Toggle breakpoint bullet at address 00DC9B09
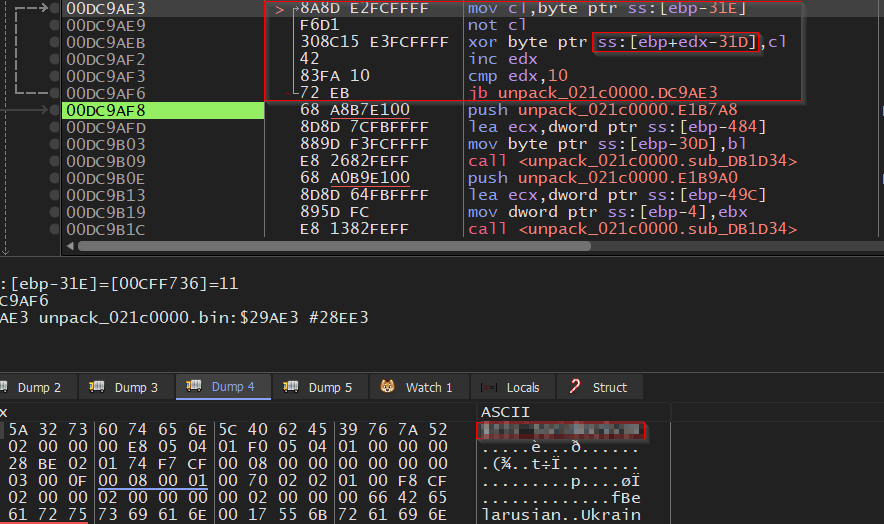 (54, 161)
